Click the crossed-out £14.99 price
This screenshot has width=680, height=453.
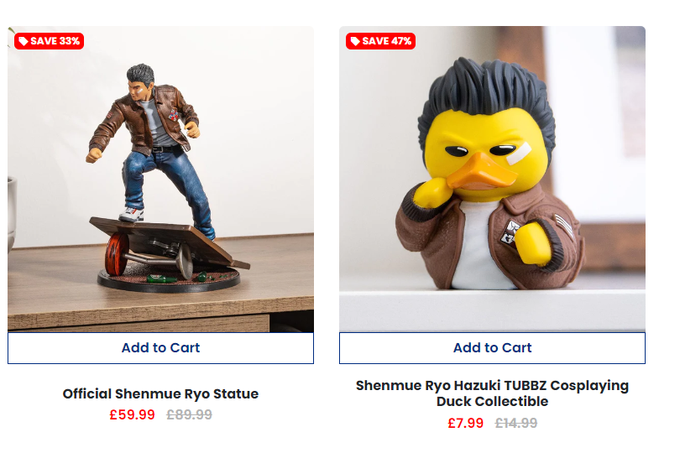[x=516, y=423]
